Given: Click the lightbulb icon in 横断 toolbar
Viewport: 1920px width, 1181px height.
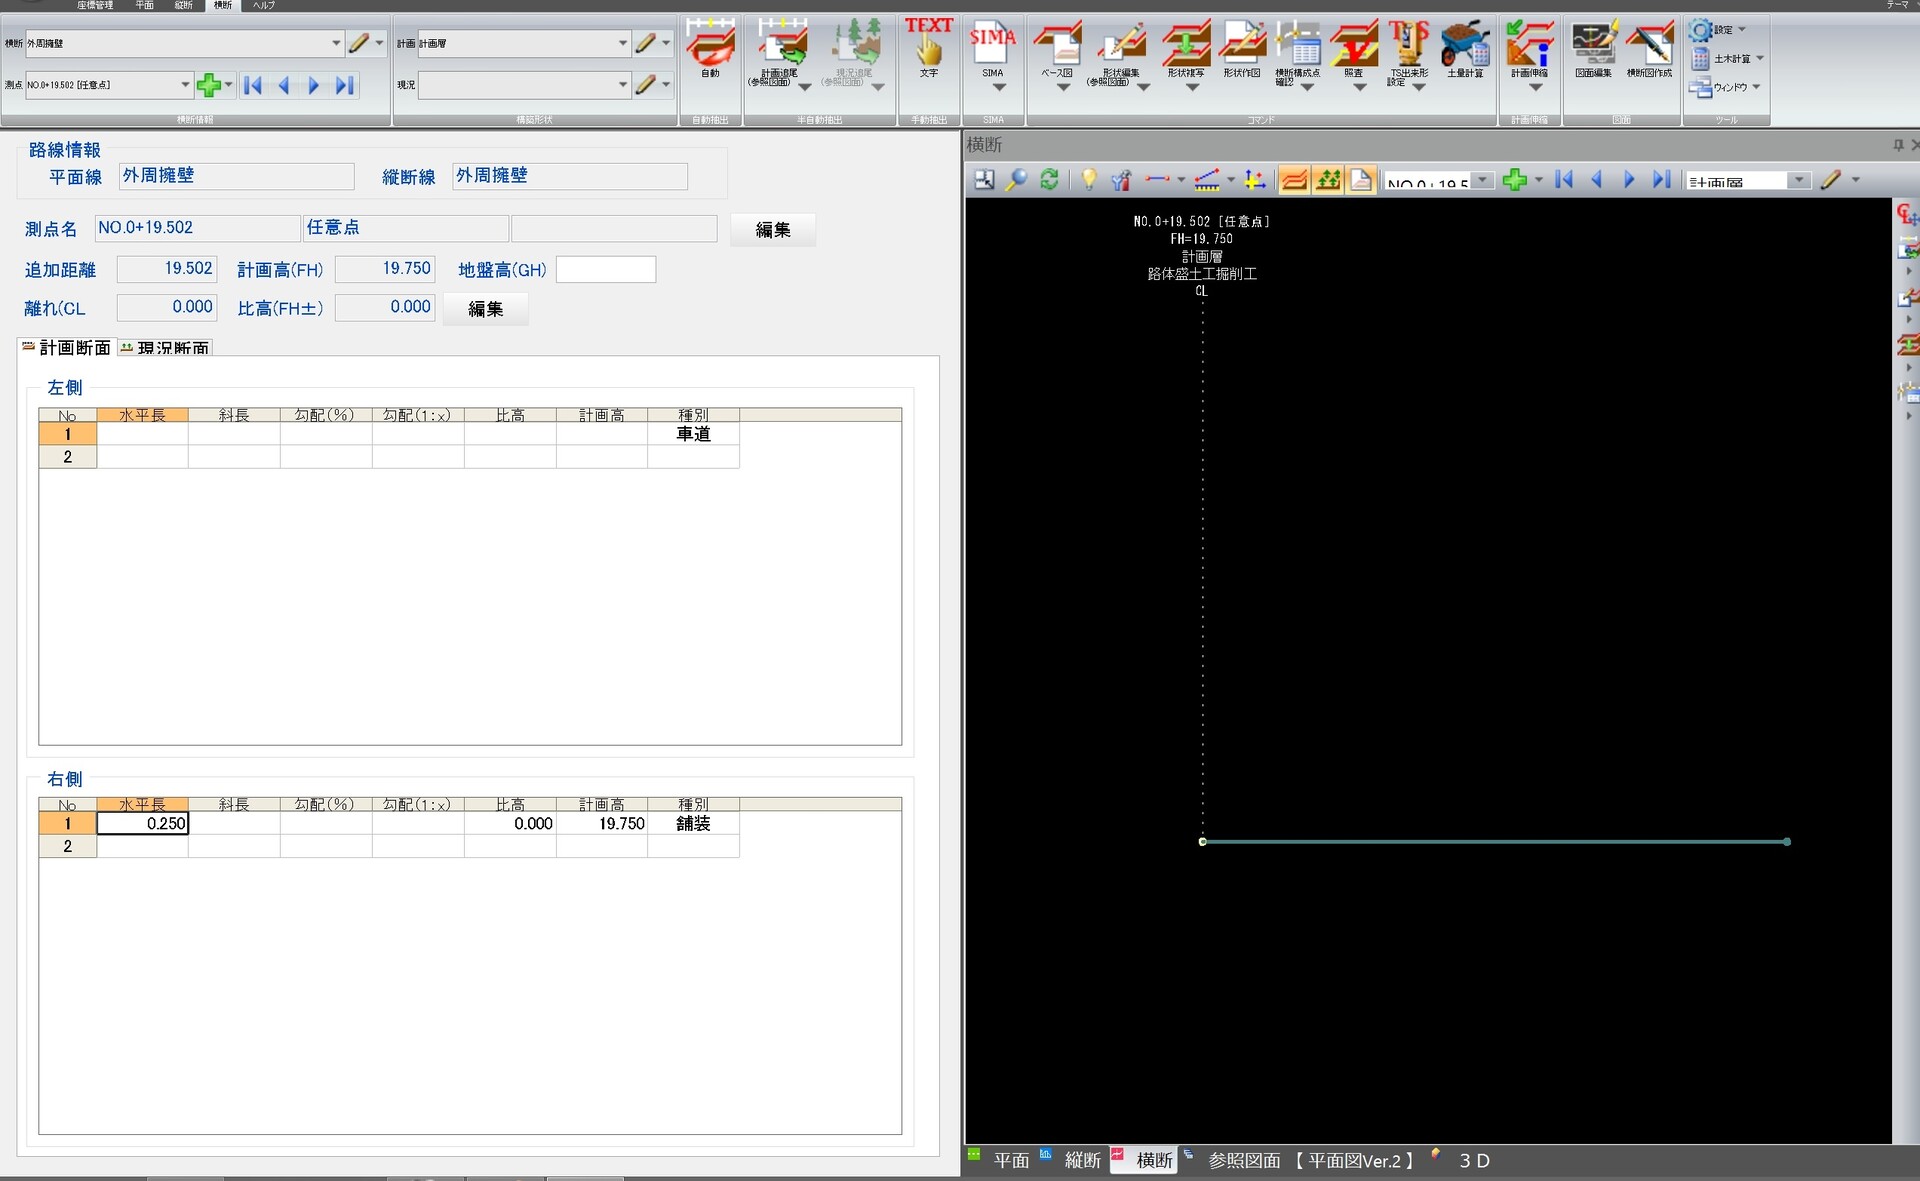Looking at the screenshot, I should [x=1089, y=180].
